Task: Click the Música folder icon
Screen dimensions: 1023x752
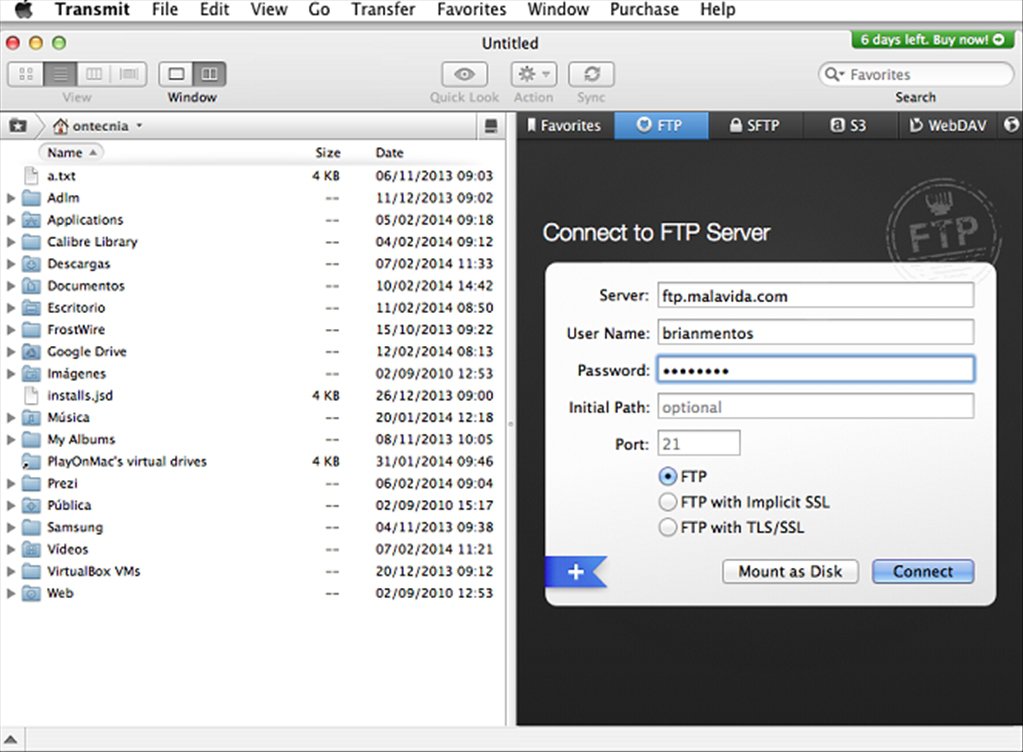Action: [31, 417]
